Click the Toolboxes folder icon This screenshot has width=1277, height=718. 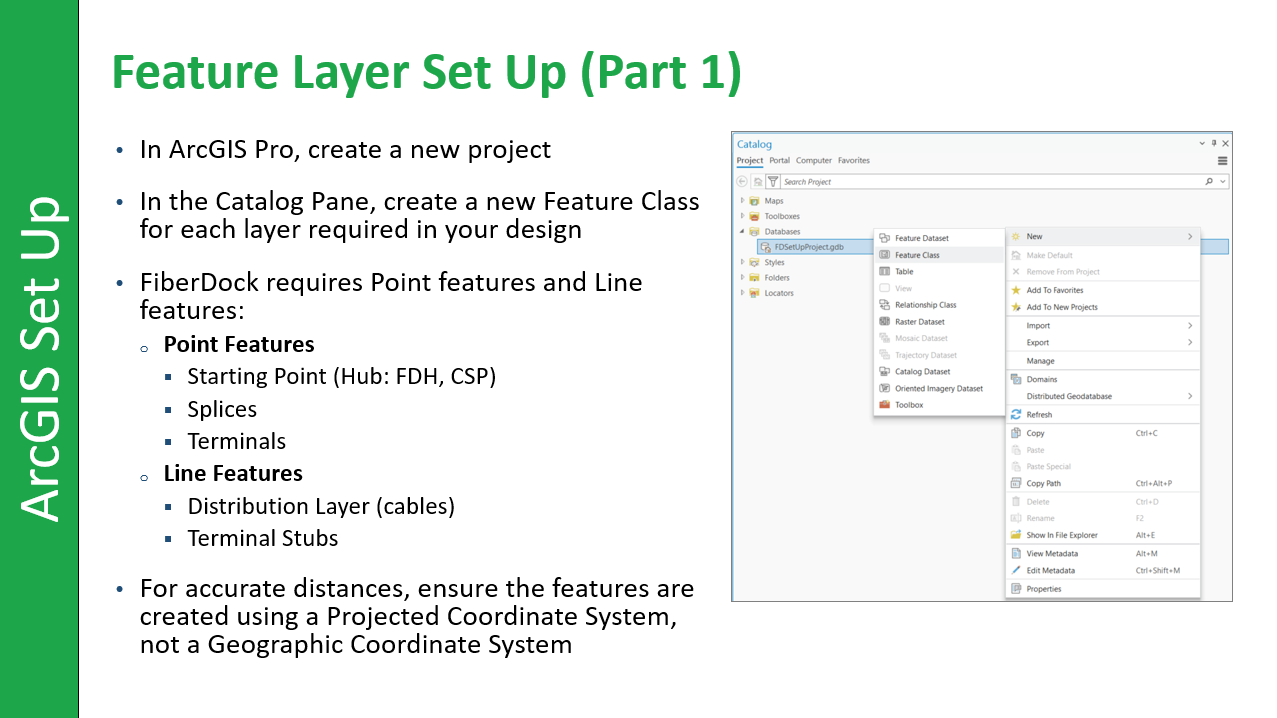(753, 216)
